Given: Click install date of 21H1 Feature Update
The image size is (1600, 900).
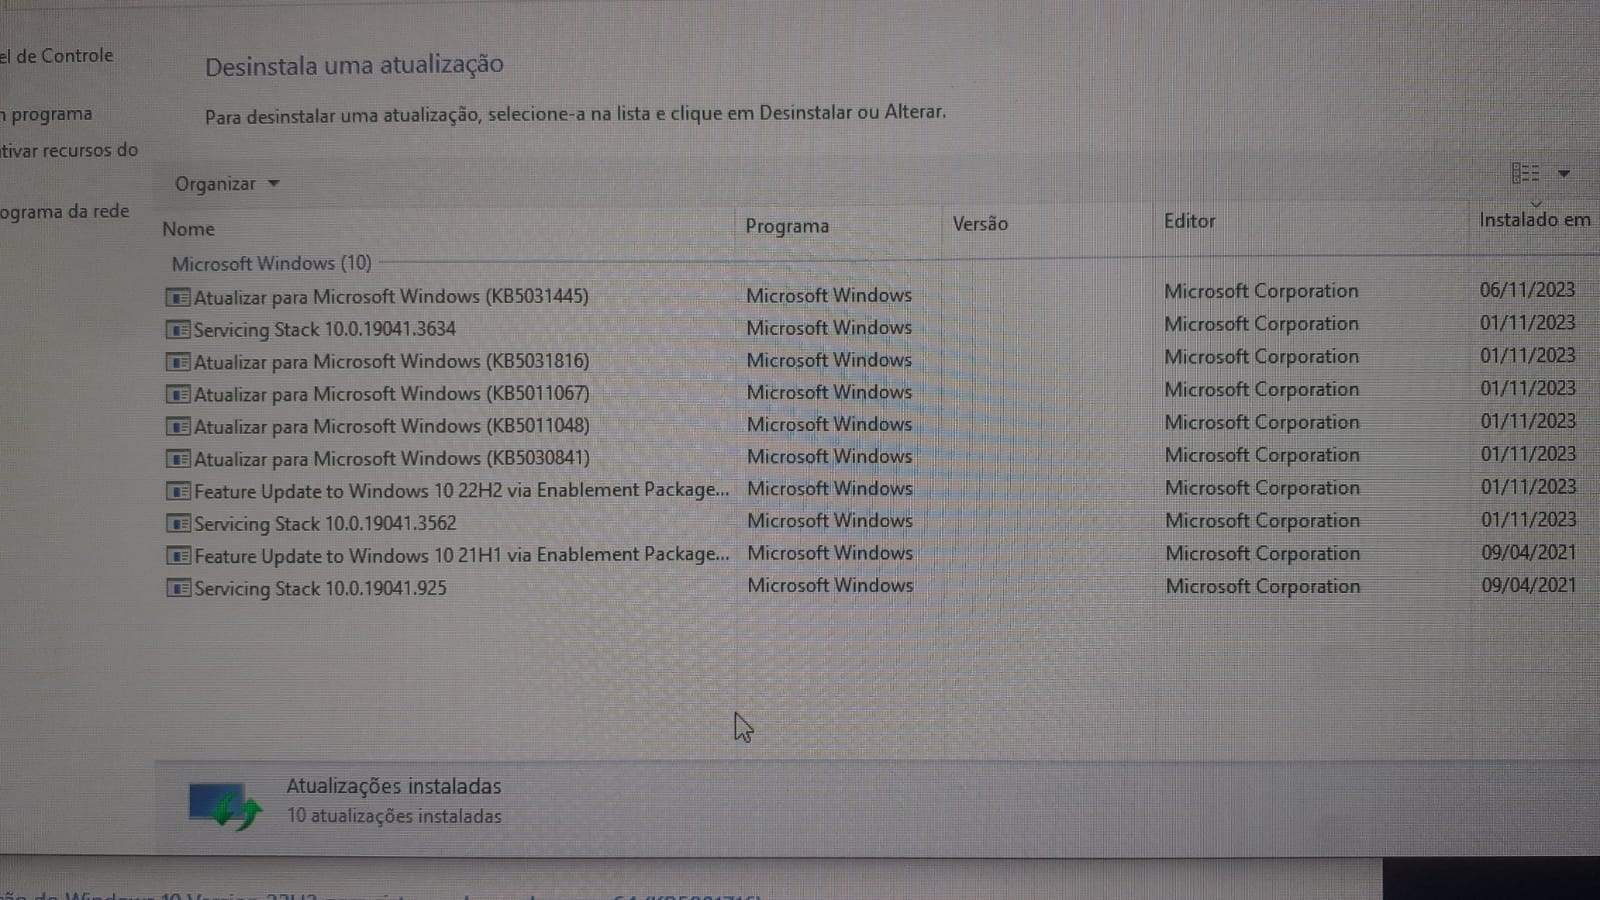Looking at the screenshot, I should tap(1528, 553).
